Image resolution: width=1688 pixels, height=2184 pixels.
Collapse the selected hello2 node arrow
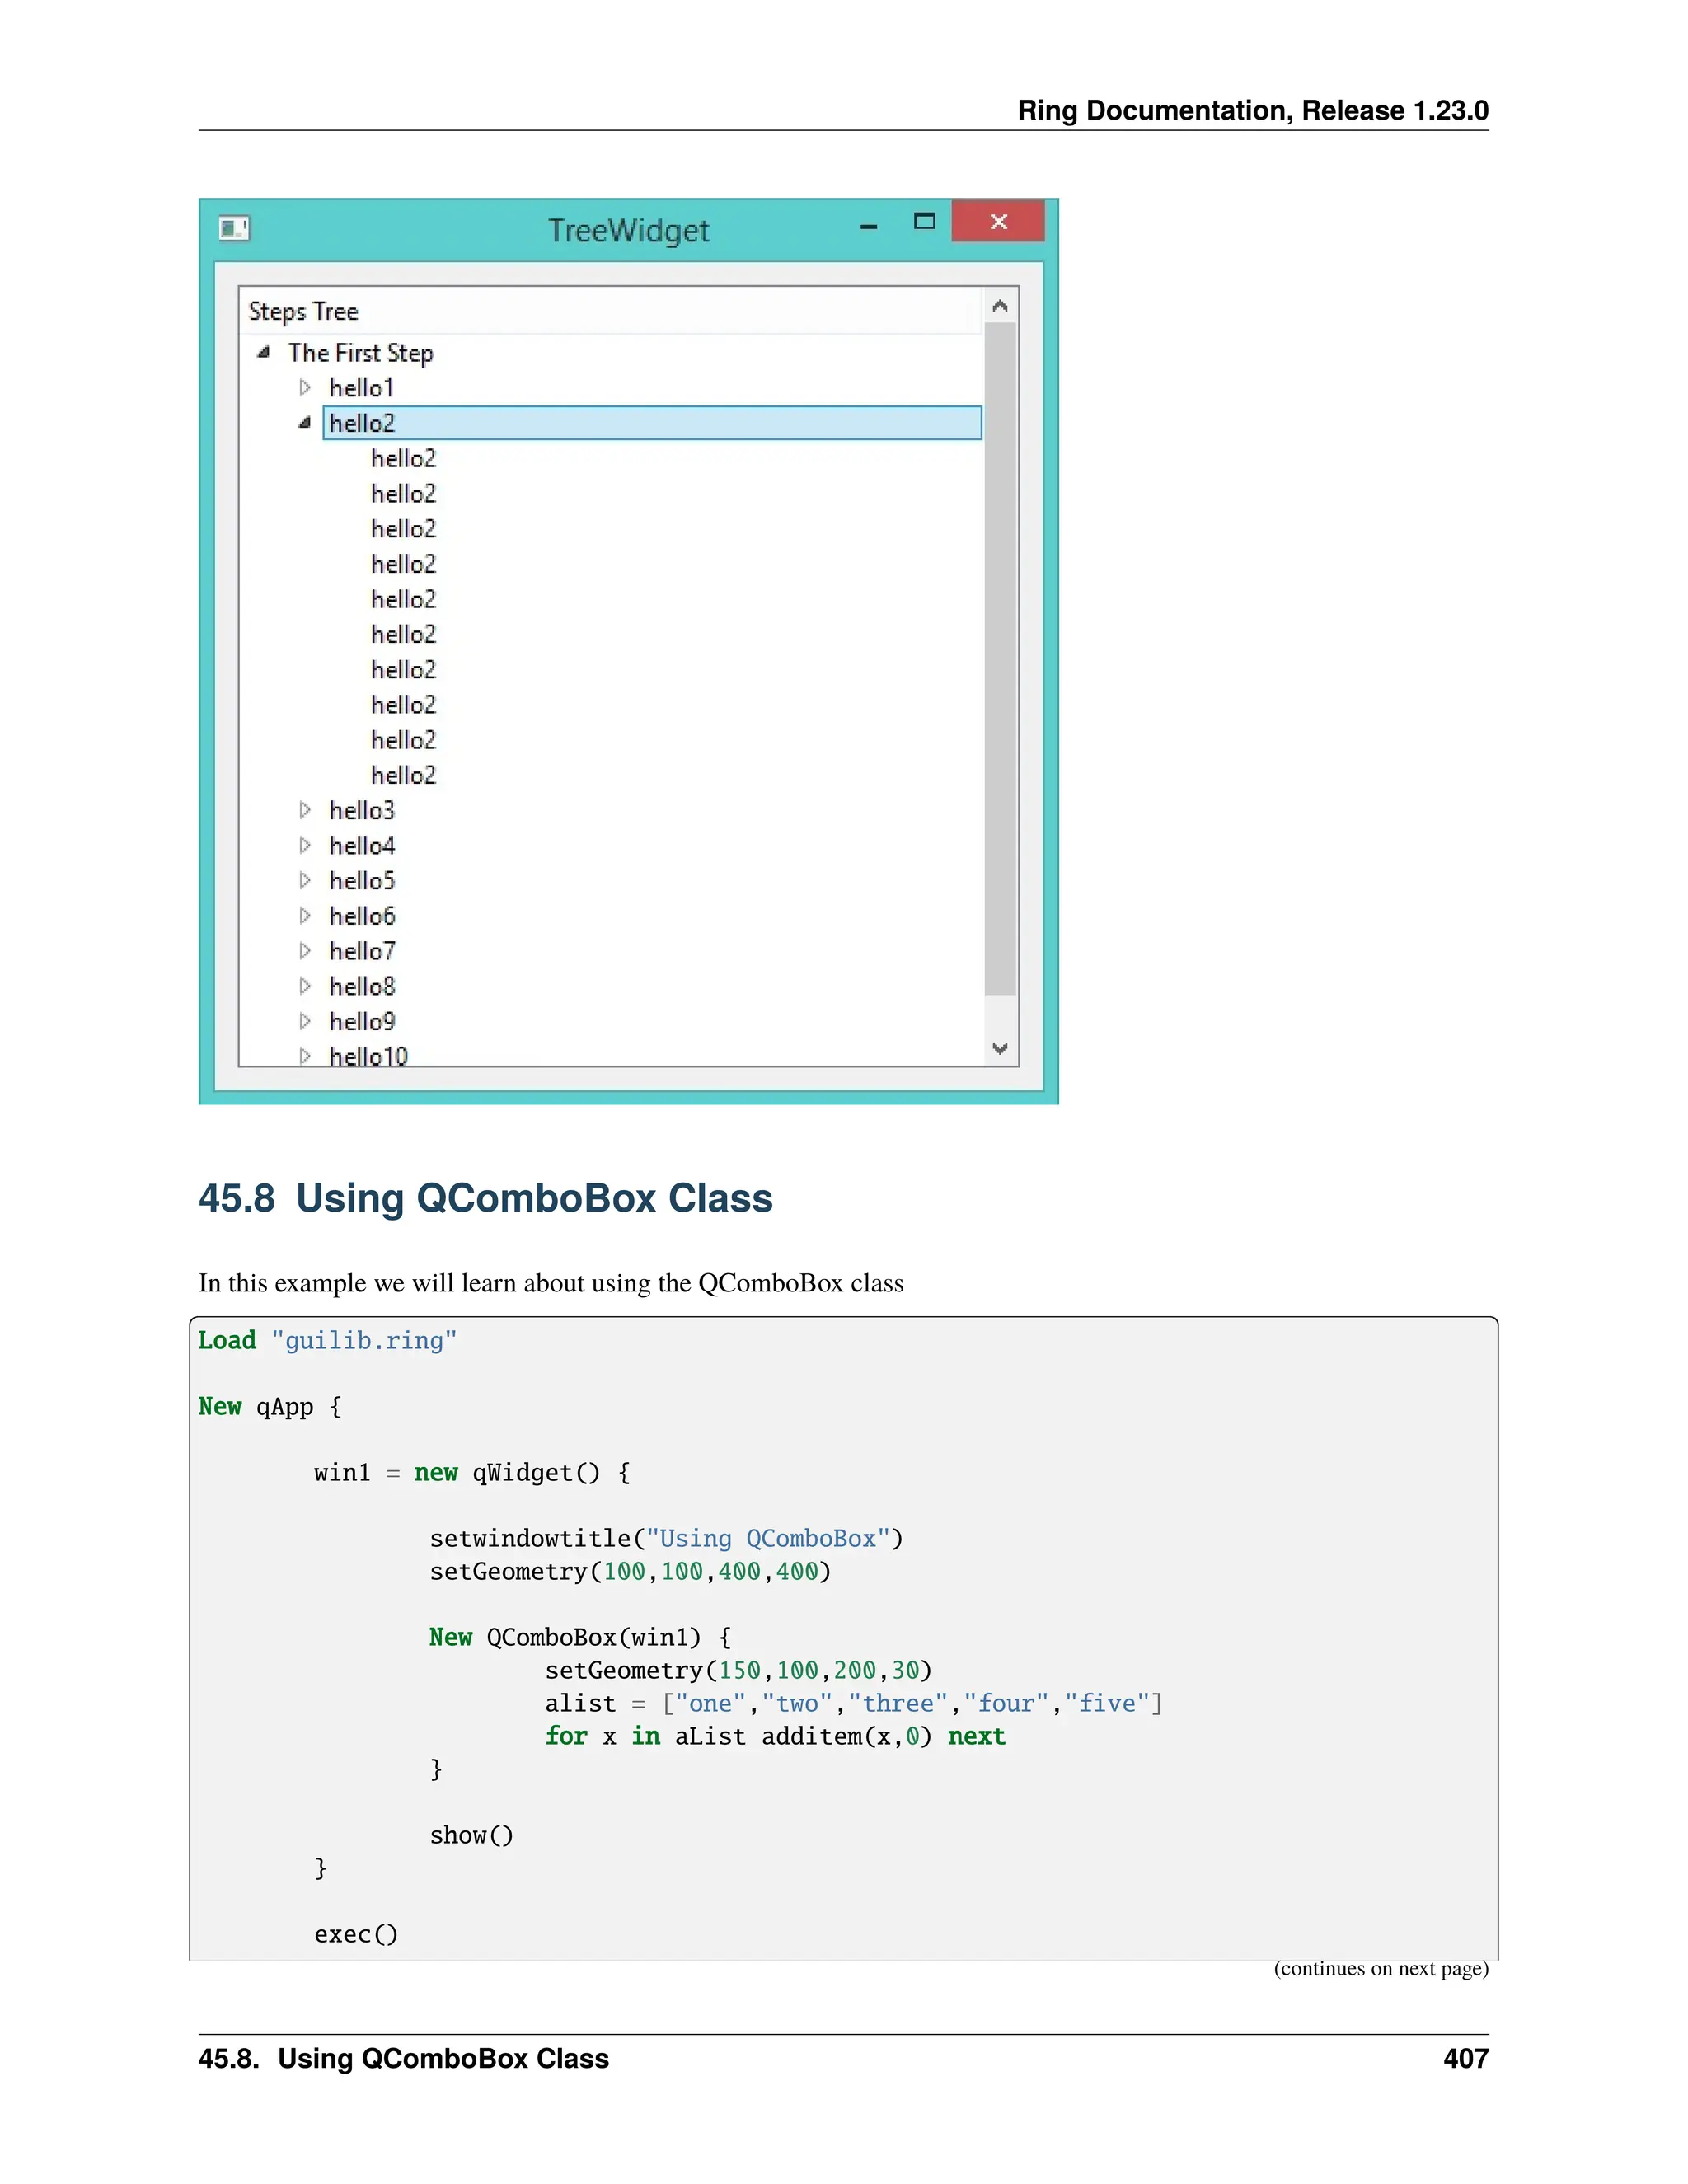[305, 422]
